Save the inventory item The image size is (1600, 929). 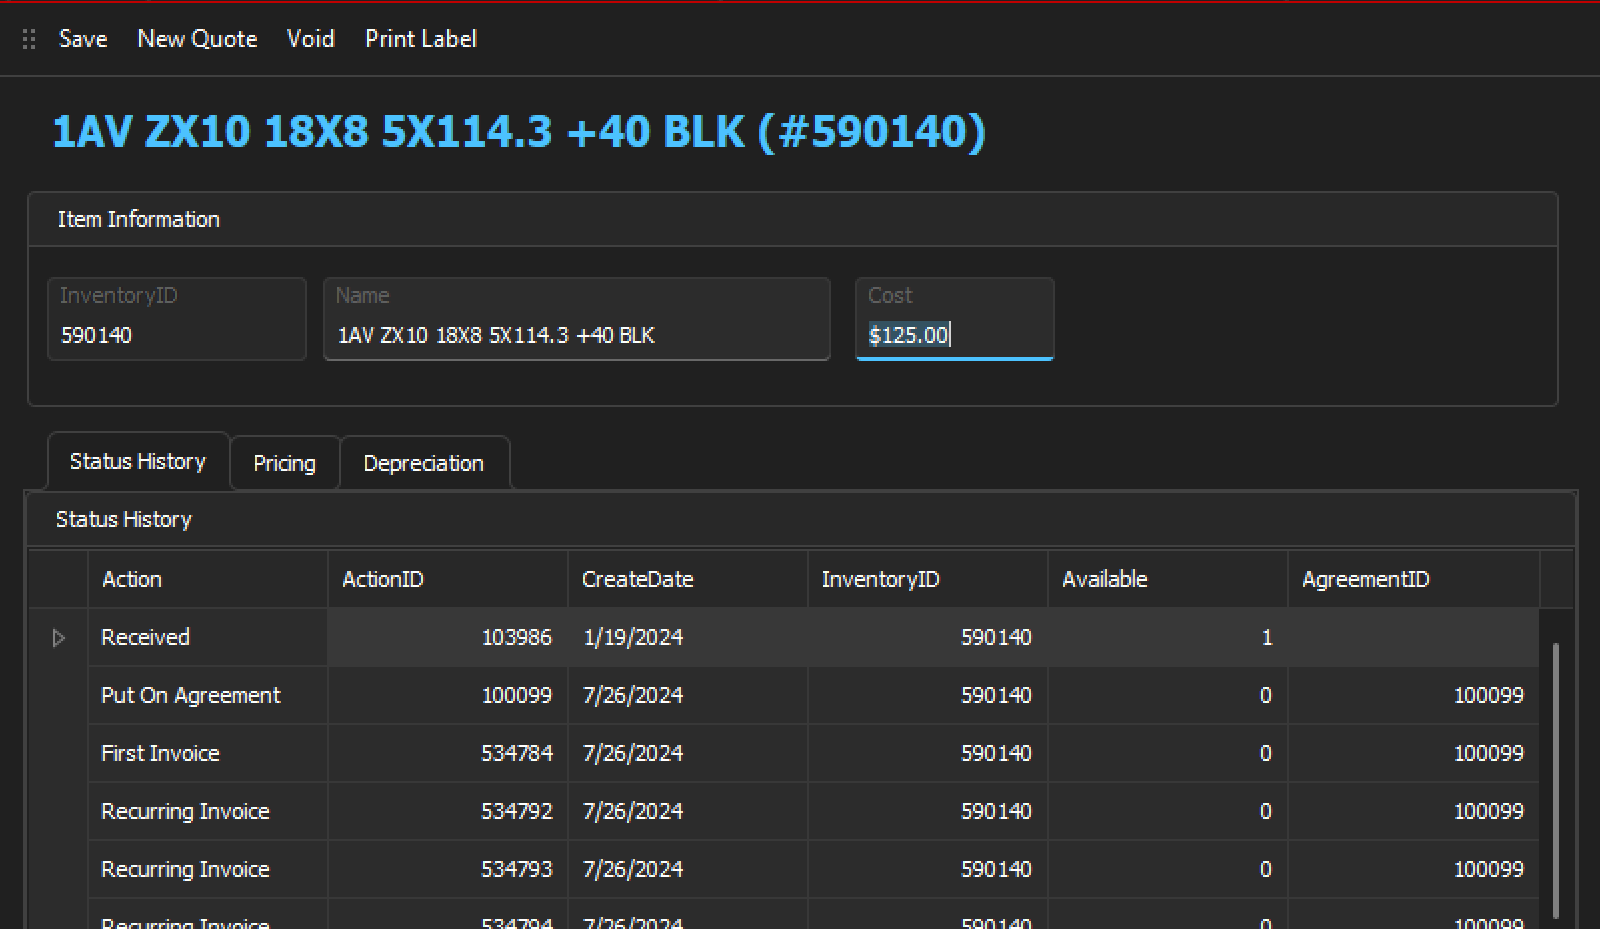point(83,39)
